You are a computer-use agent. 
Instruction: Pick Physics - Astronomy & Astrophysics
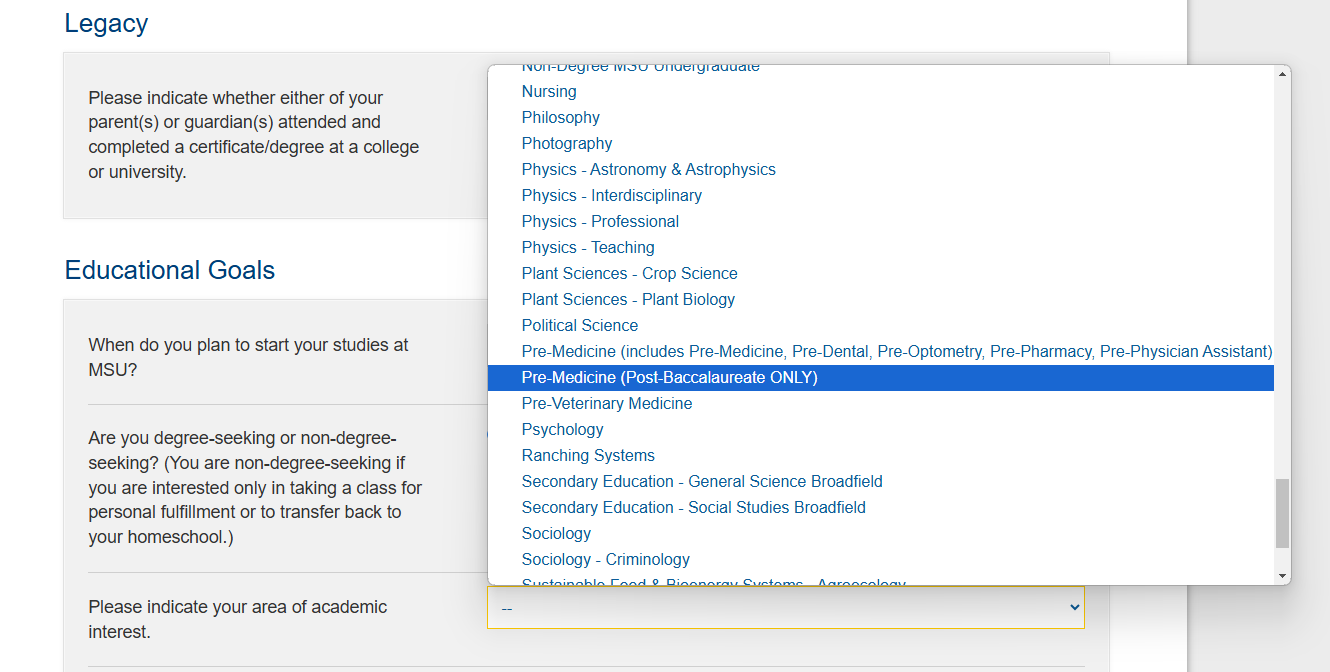point(880,169)
